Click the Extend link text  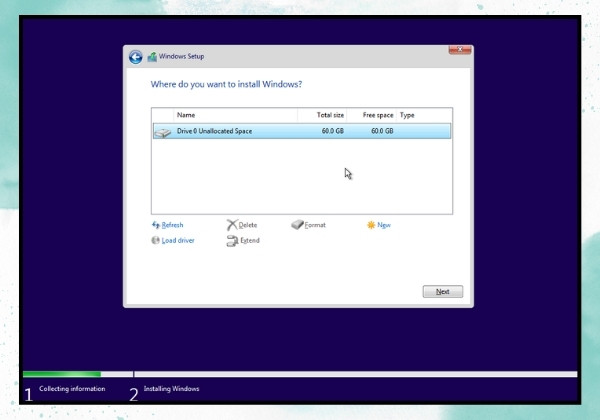point(250,240)
